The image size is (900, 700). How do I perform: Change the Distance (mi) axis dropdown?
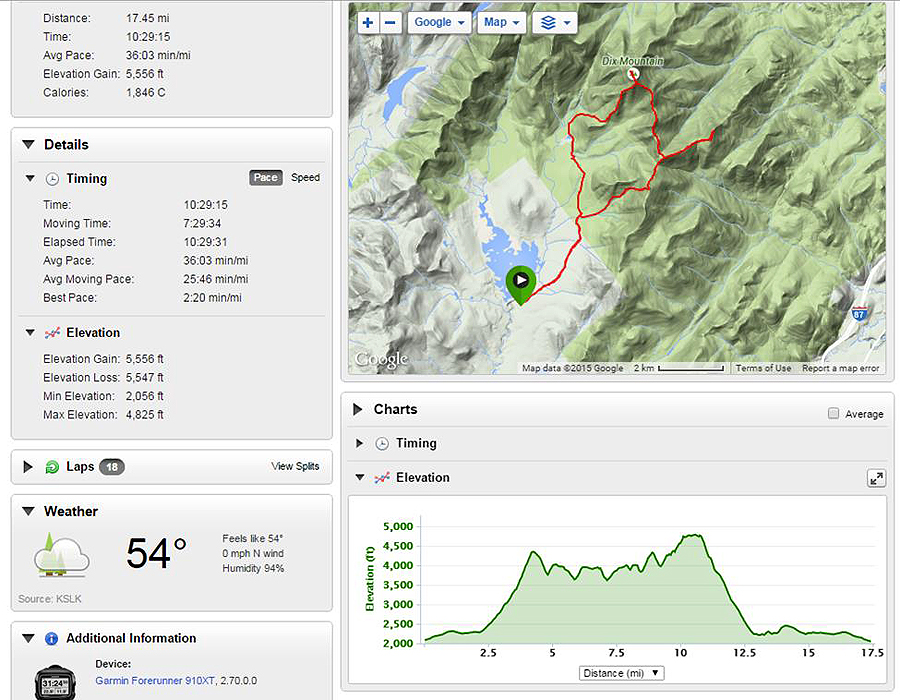pos(621,673)
